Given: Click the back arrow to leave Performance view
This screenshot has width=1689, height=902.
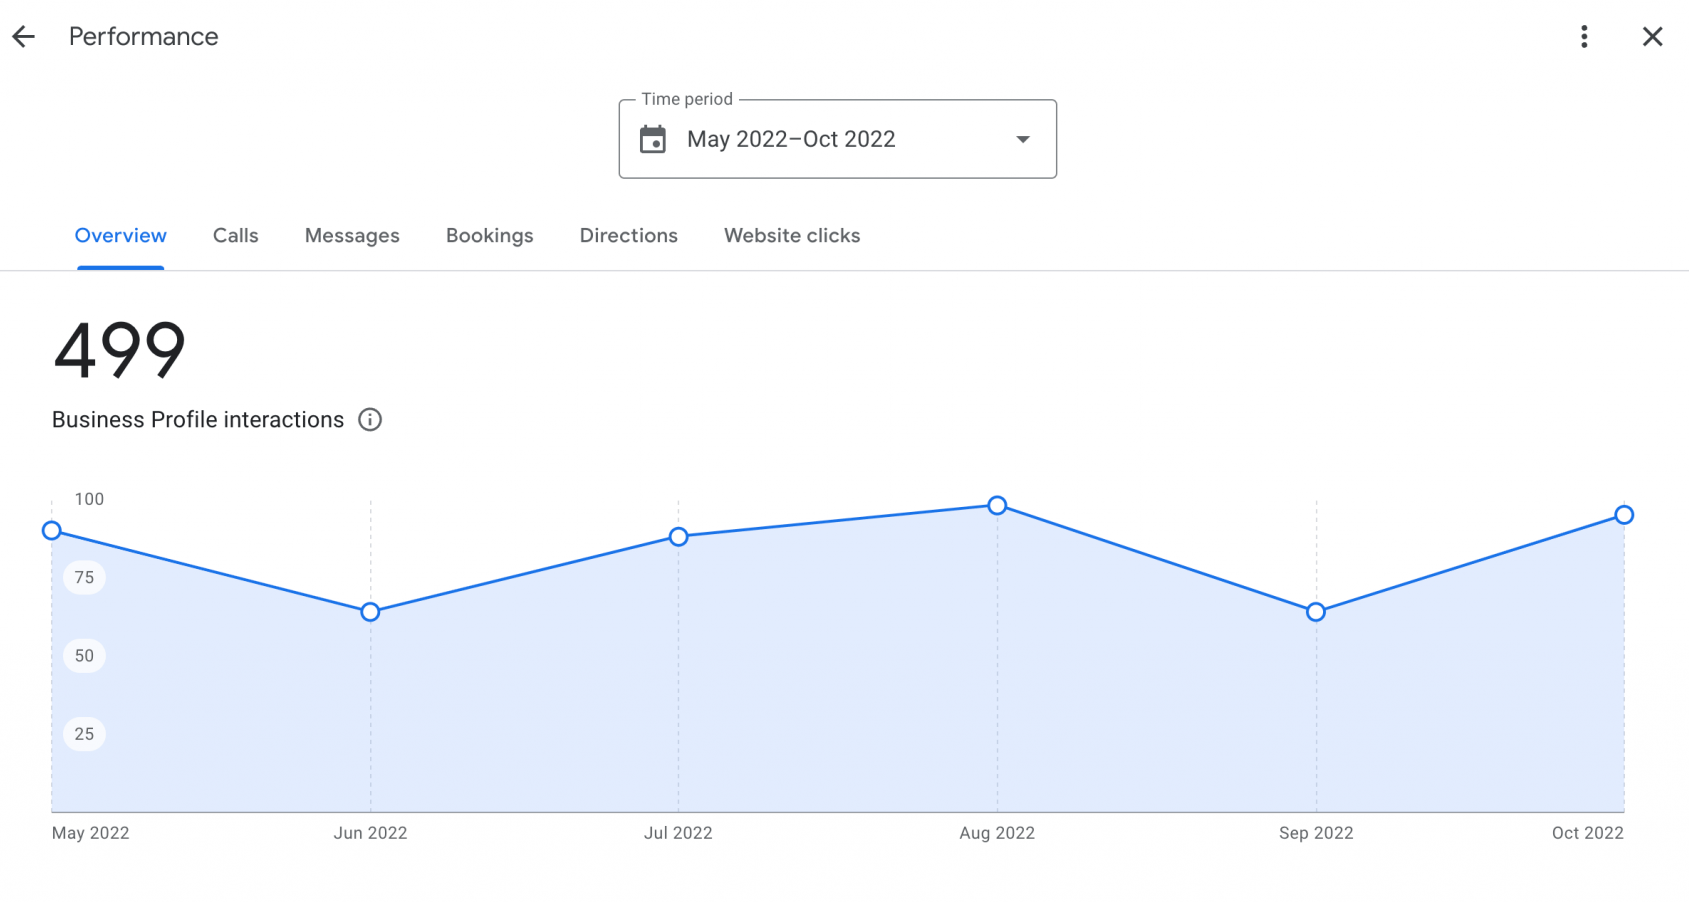Looking at the screenshot, I should coord(23,36).
